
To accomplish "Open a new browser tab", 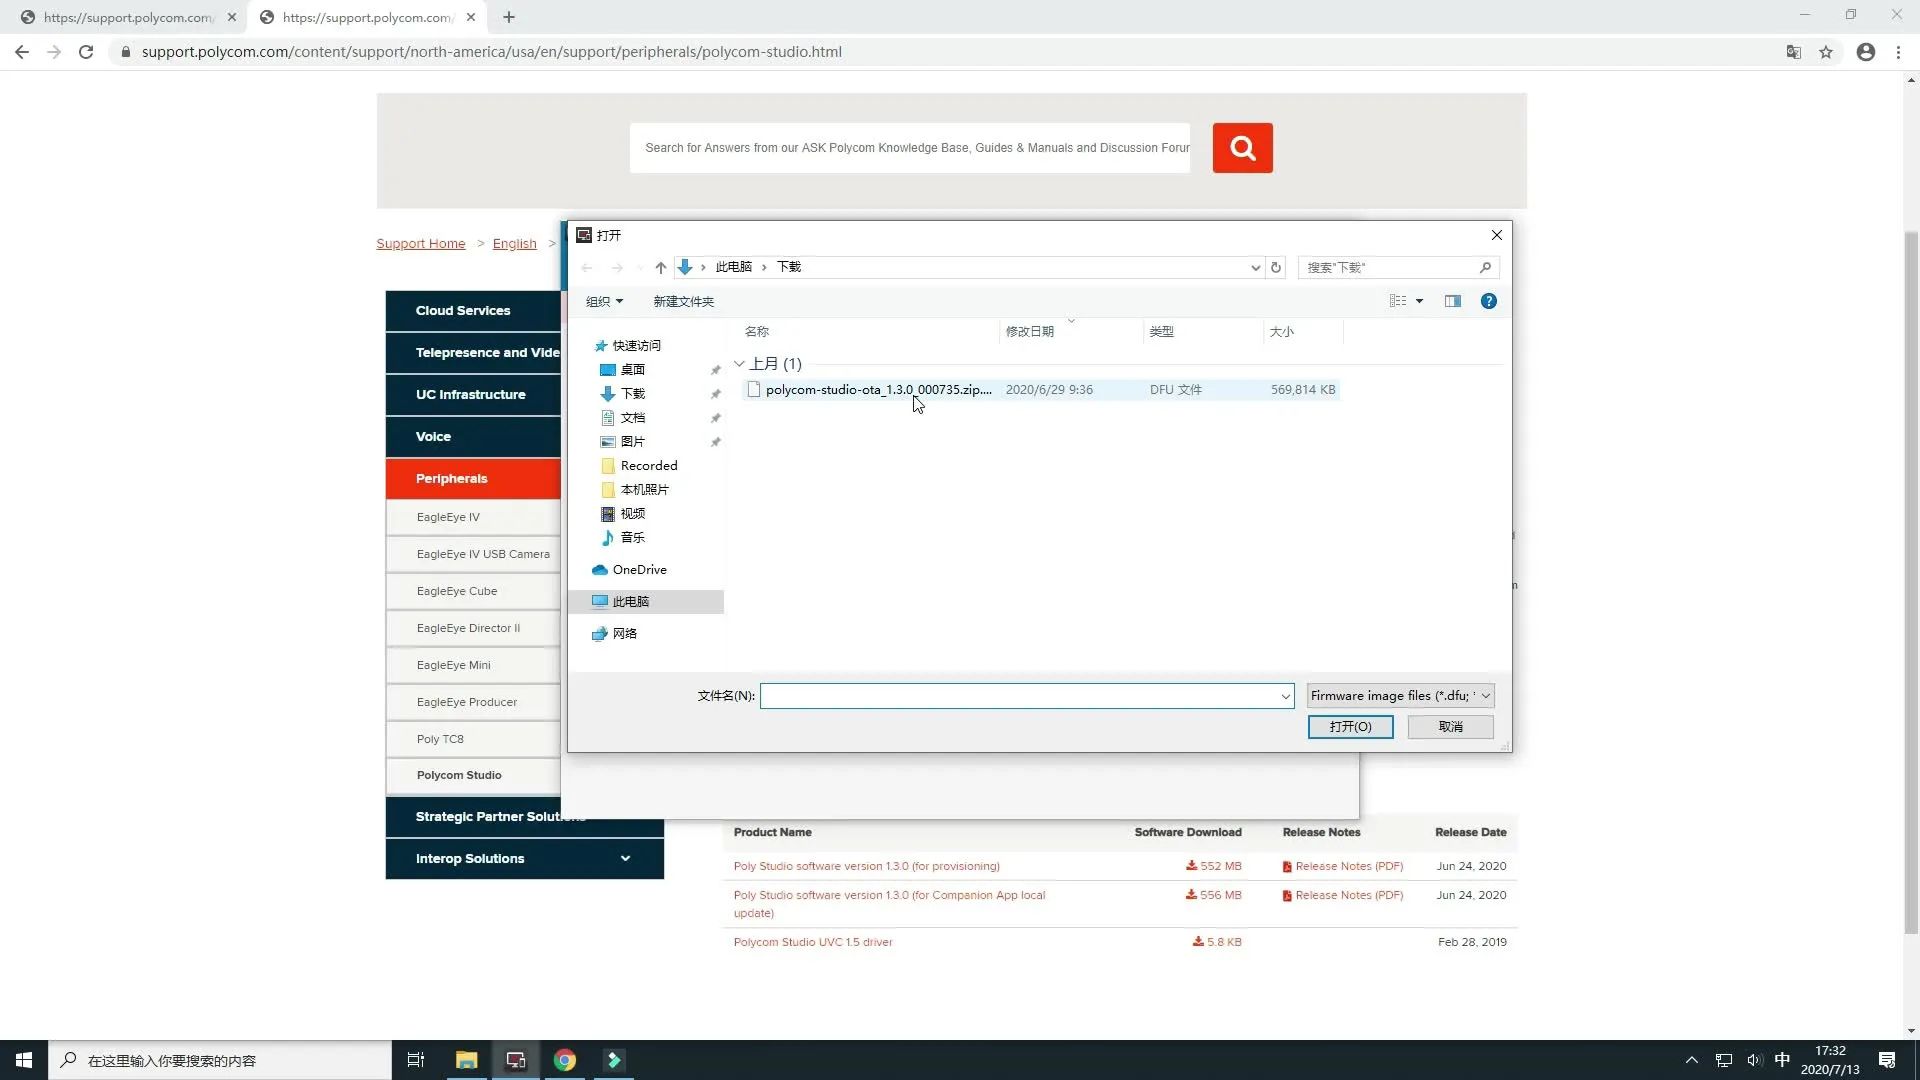I will 508,17.
